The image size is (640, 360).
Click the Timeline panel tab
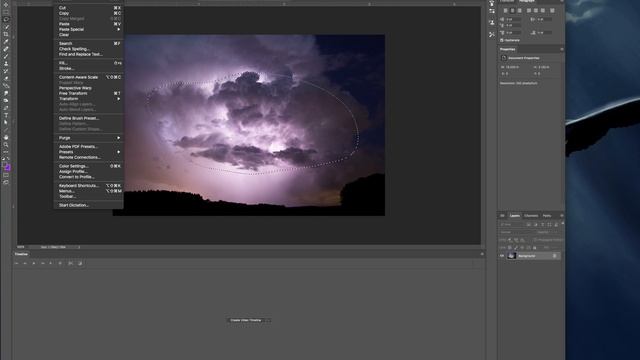tap(21, 254)
